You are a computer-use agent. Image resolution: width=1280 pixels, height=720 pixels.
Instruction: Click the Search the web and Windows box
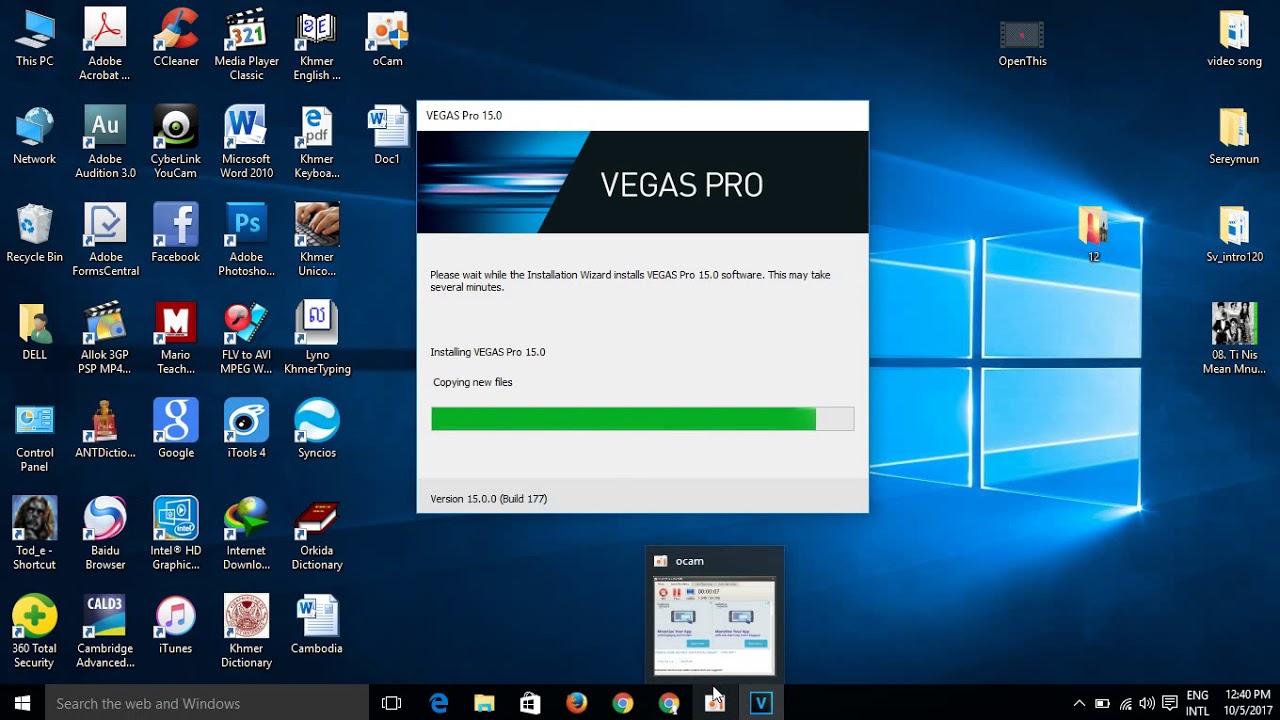click(x=206, y=703)
